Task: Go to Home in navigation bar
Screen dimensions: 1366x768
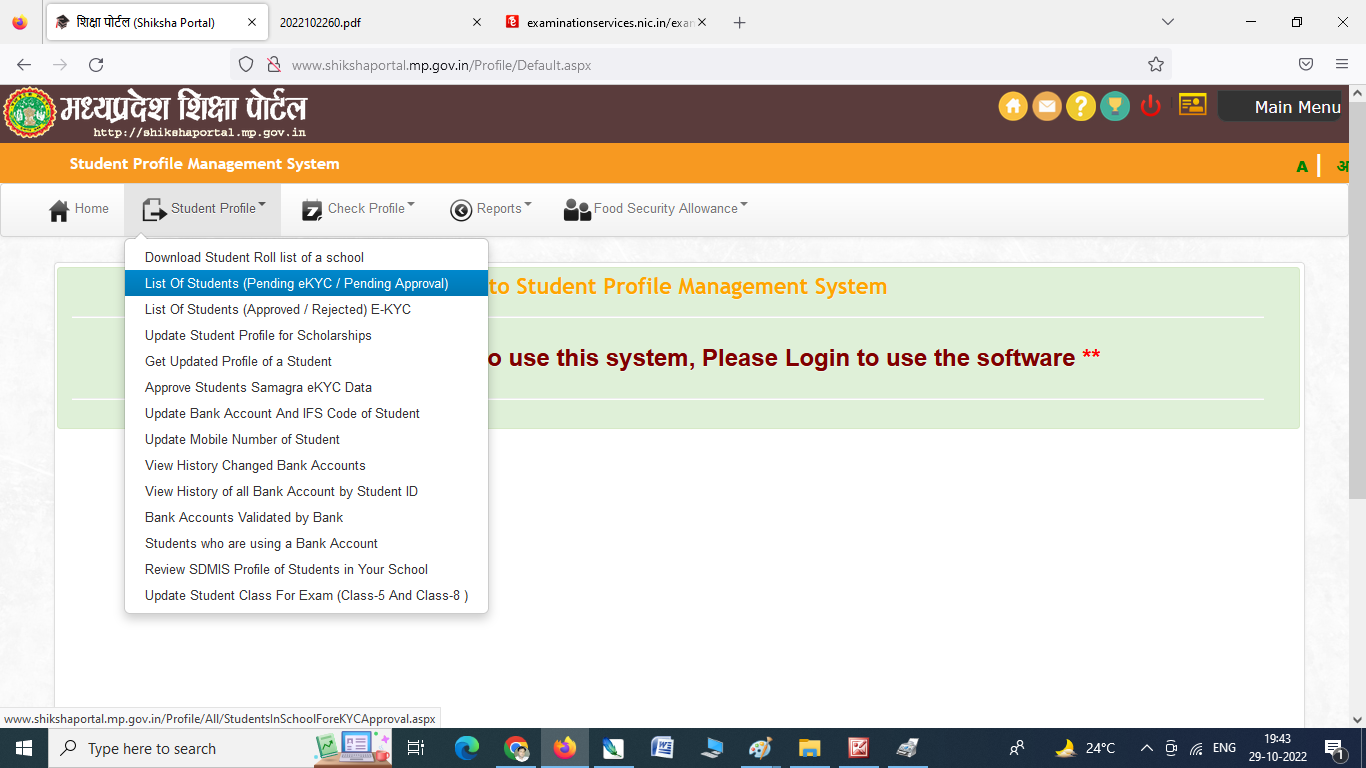Action: (x=79, y=209)
